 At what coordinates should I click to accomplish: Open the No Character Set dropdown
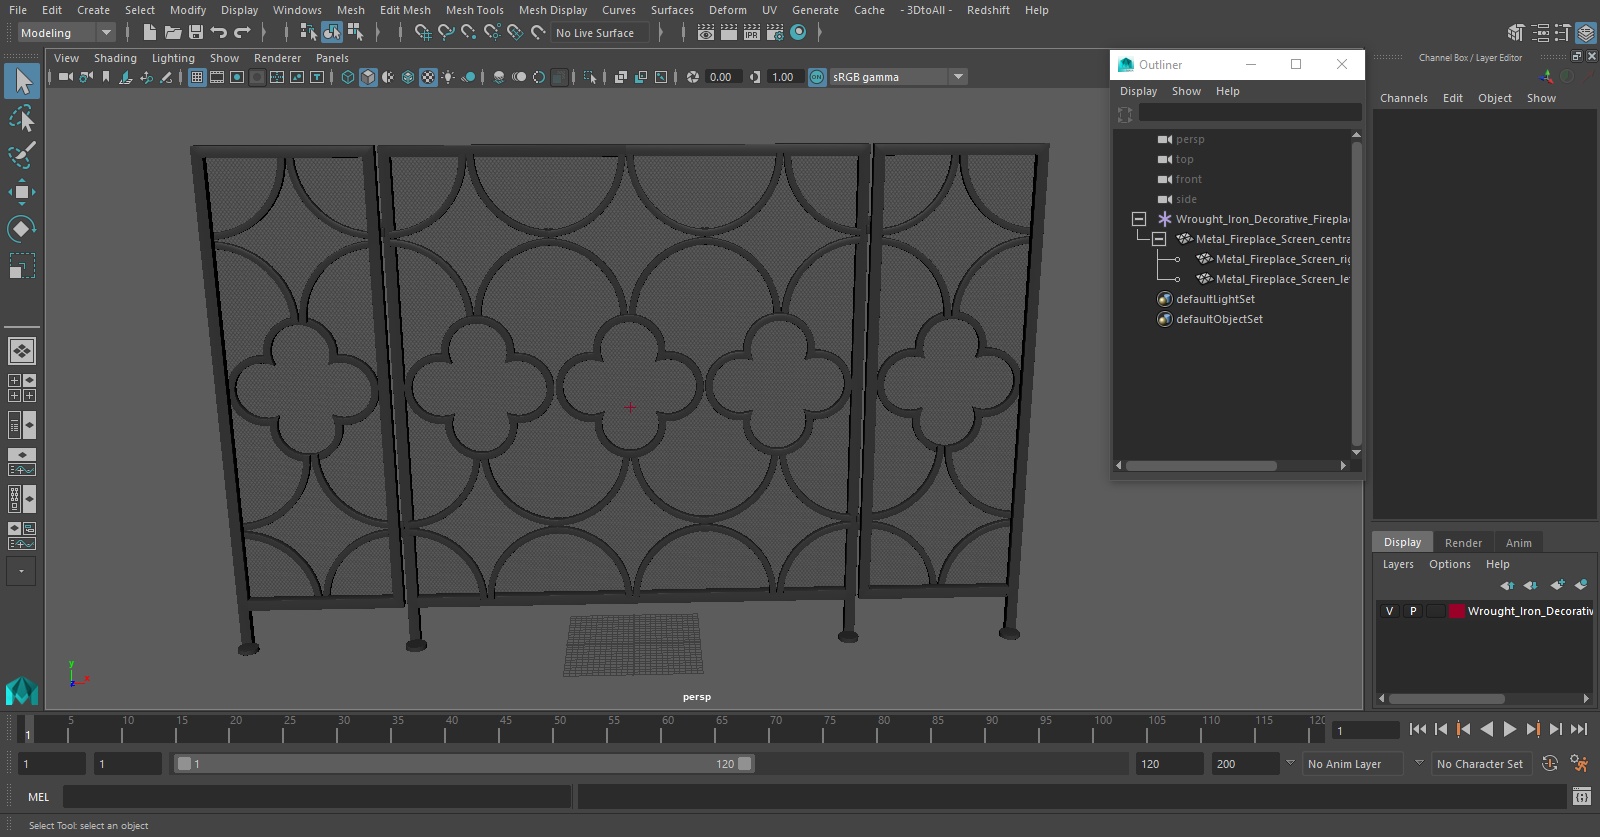coord(1480,764)
